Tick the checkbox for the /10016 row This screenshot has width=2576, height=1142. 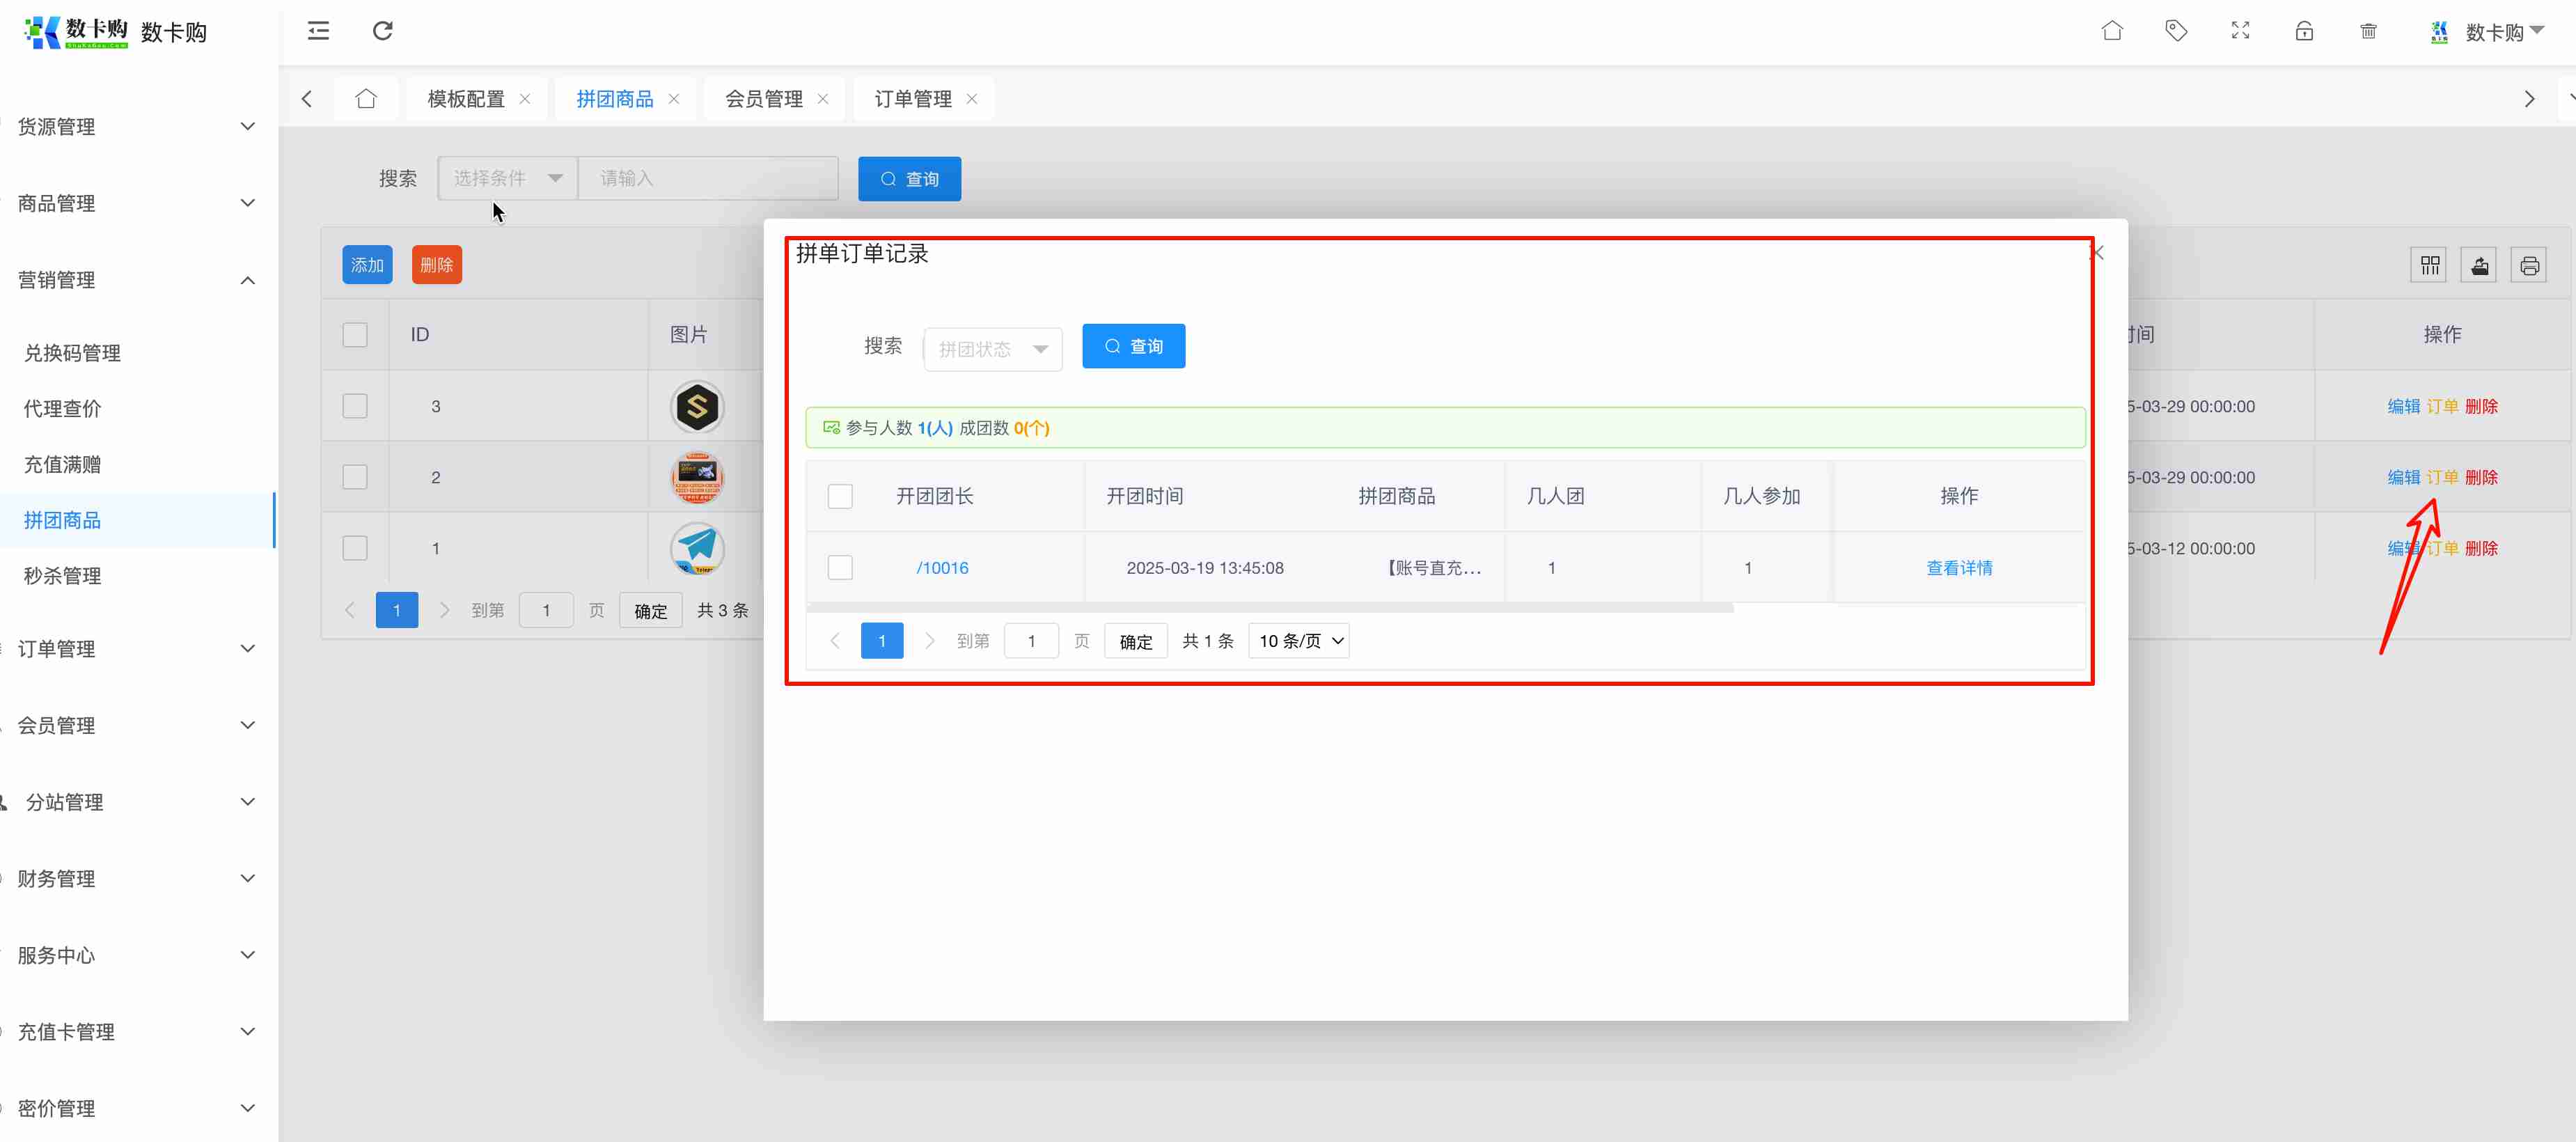click(x=840, y=567)
